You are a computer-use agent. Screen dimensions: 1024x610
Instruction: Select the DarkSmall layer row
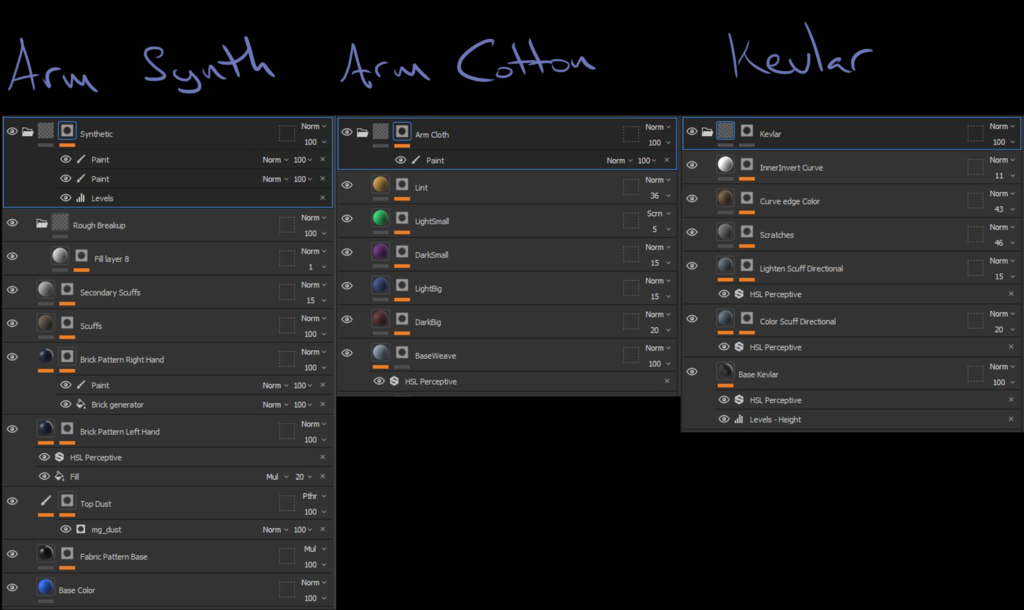(507, 255)
